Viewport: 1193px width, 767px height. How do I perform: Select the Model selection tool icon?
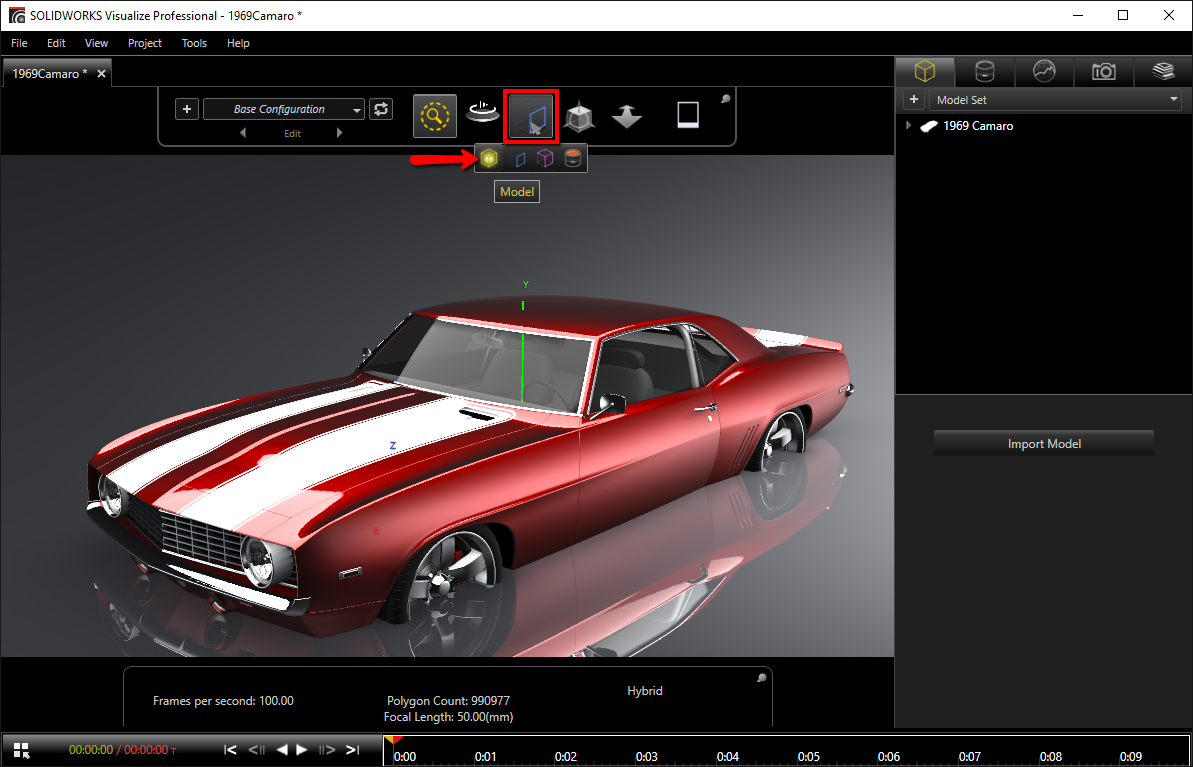(488, 158)
